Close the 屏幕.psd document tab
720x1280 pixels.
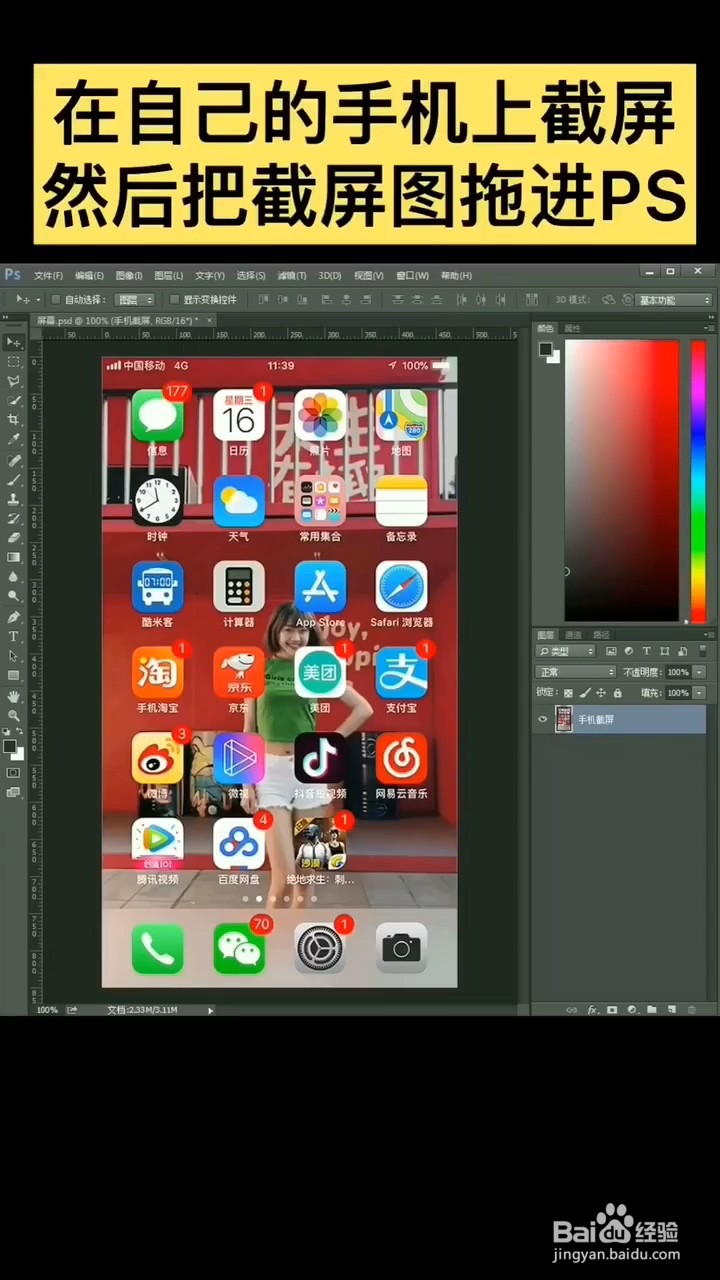pos(210,320)
